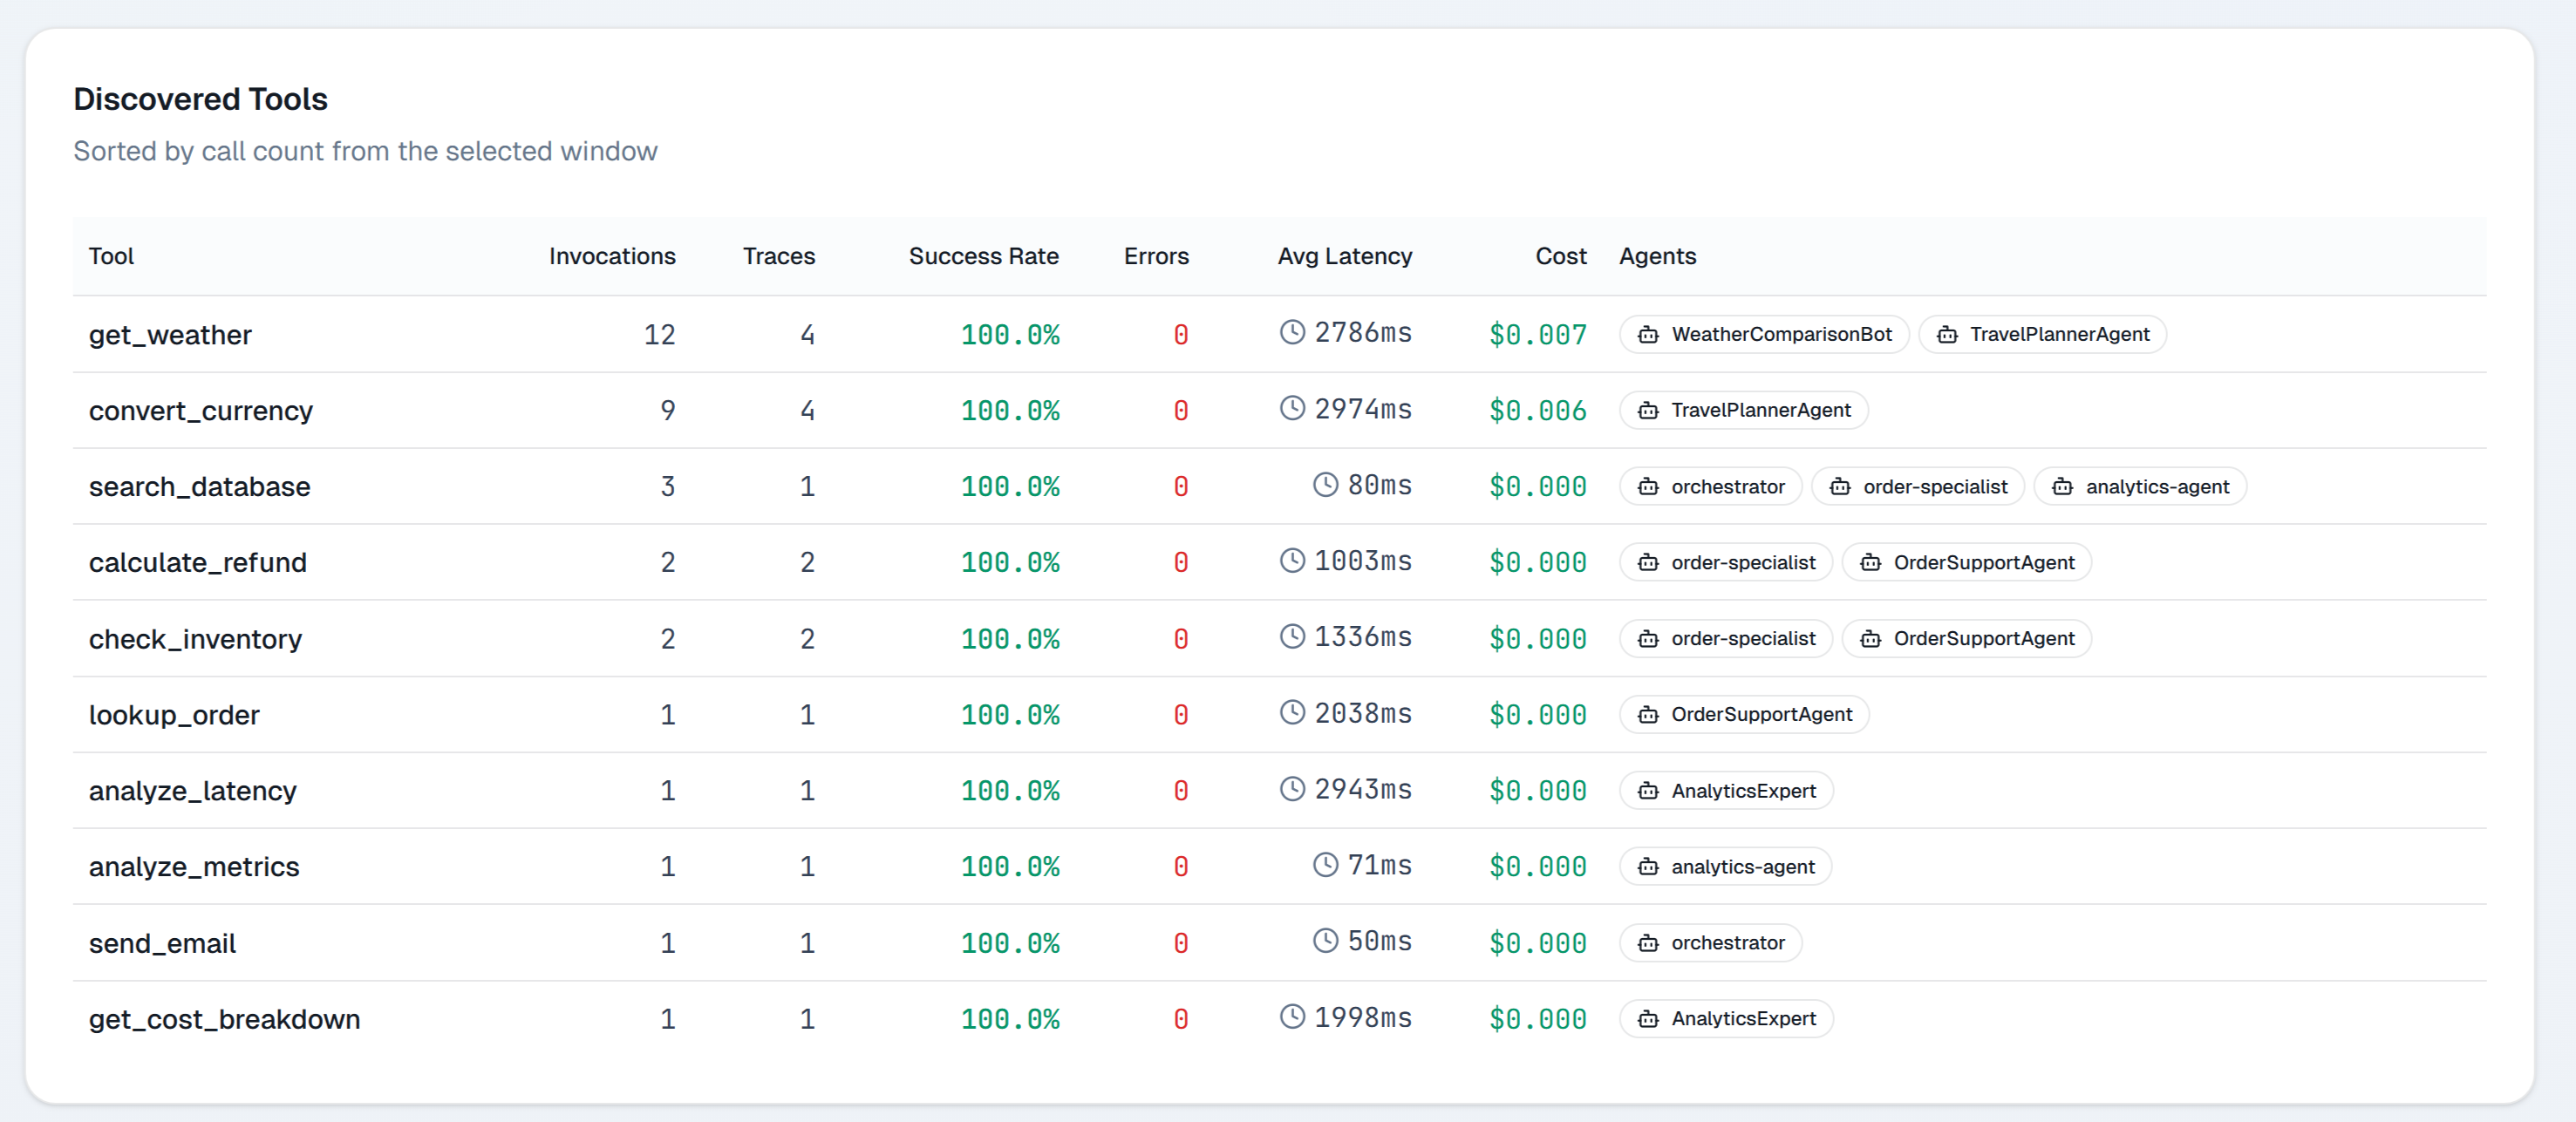Select the get_weather tool name
This screenshot has width=2576, height=1122.
(171, 335)
